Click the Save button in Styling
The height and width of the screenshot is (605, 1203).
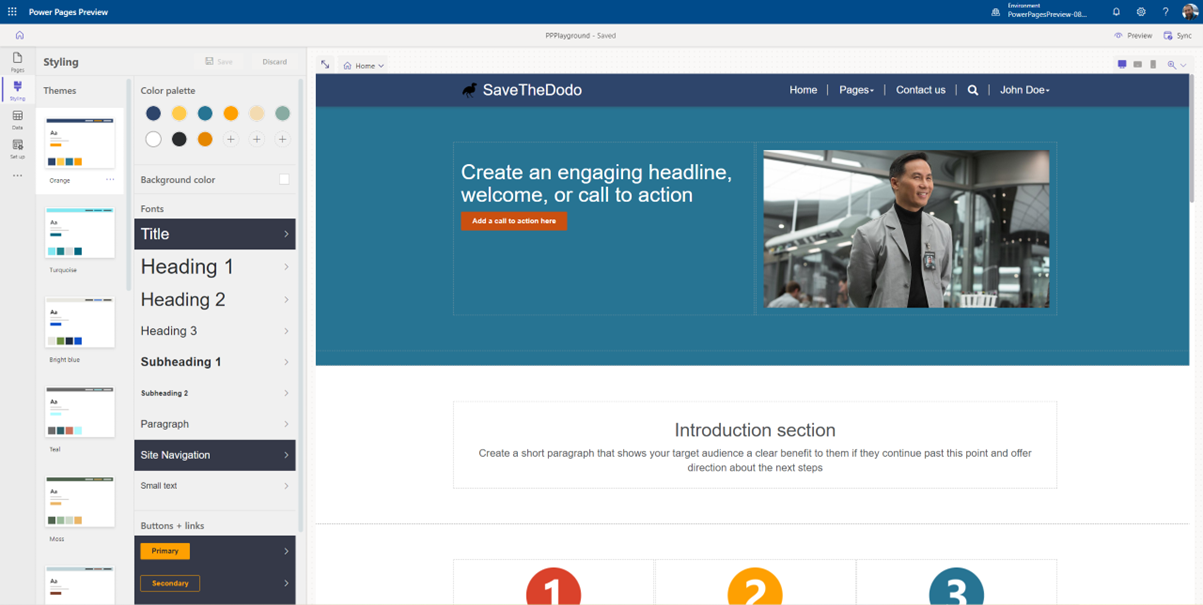[219, 62]
